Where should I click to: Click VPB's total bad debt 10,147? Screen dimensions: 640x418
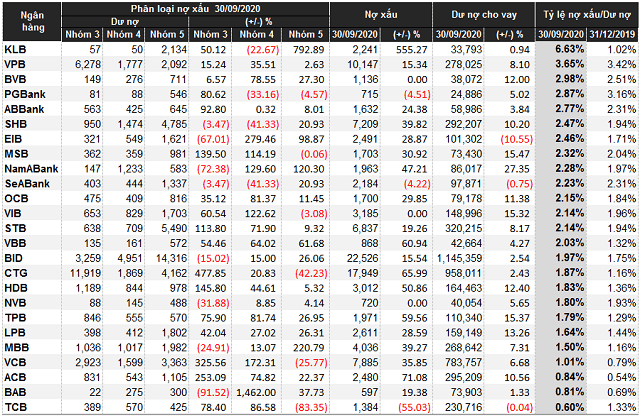[x=362, y=64]
